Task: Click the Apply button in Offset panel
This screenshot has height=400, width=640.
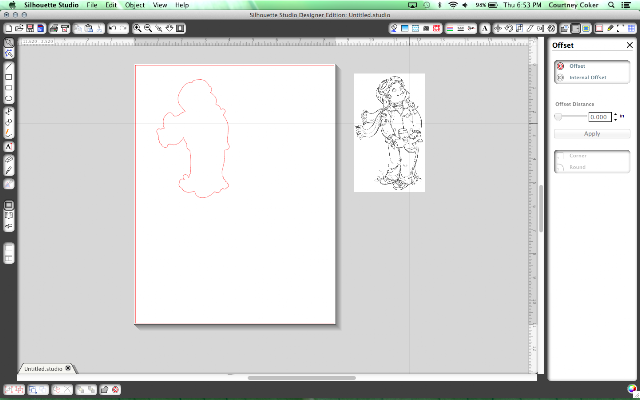Action: click(x=592, y=133)
